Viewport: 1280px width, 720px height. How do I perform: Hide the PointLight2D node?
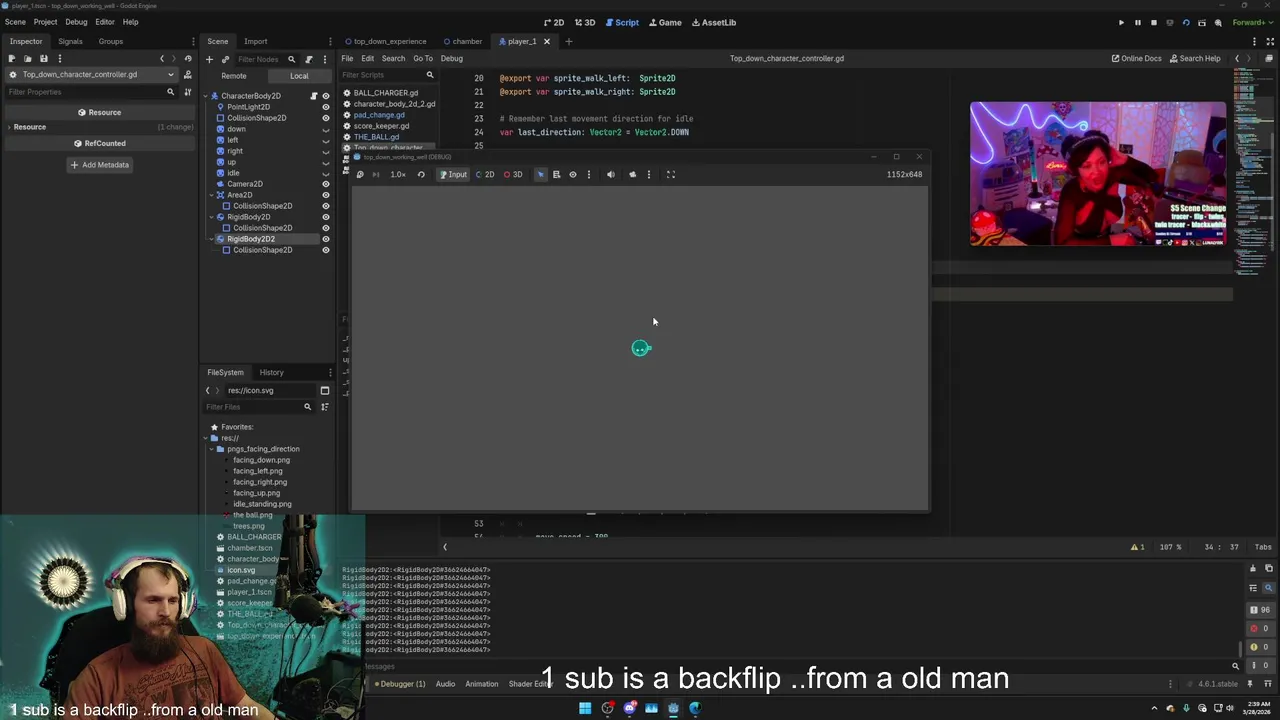[325, 107]
